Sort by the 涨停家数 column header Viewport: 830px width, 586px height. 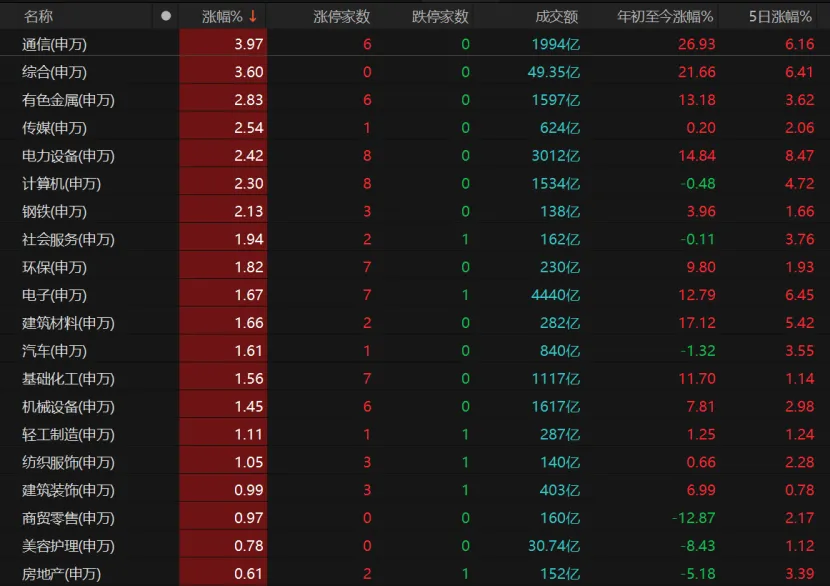pos(341,16)
